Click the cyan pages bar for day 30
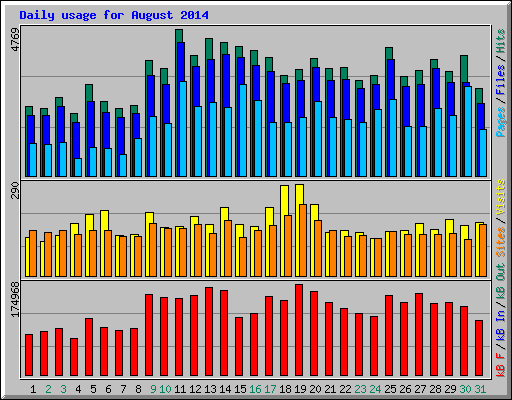The width and height of the screenshot is (512, 400). (x=468, y=131)
